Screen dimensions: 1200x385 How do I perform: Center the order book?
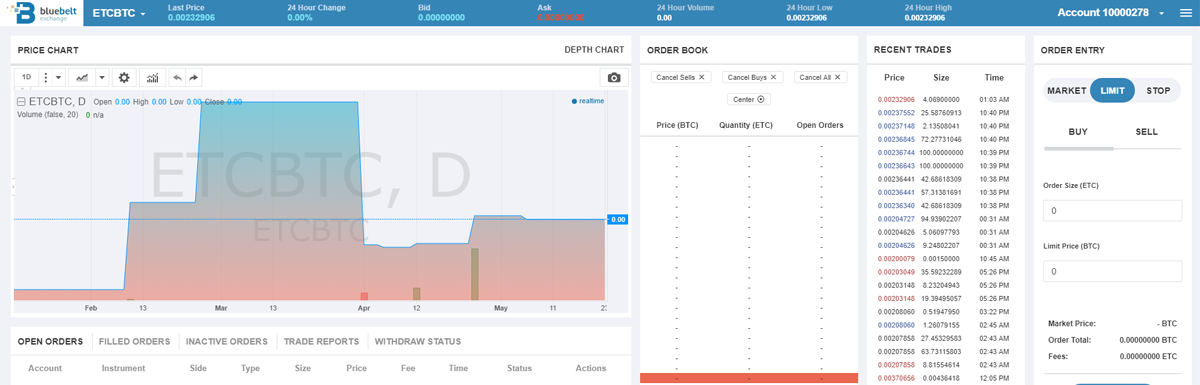(749, 99)
